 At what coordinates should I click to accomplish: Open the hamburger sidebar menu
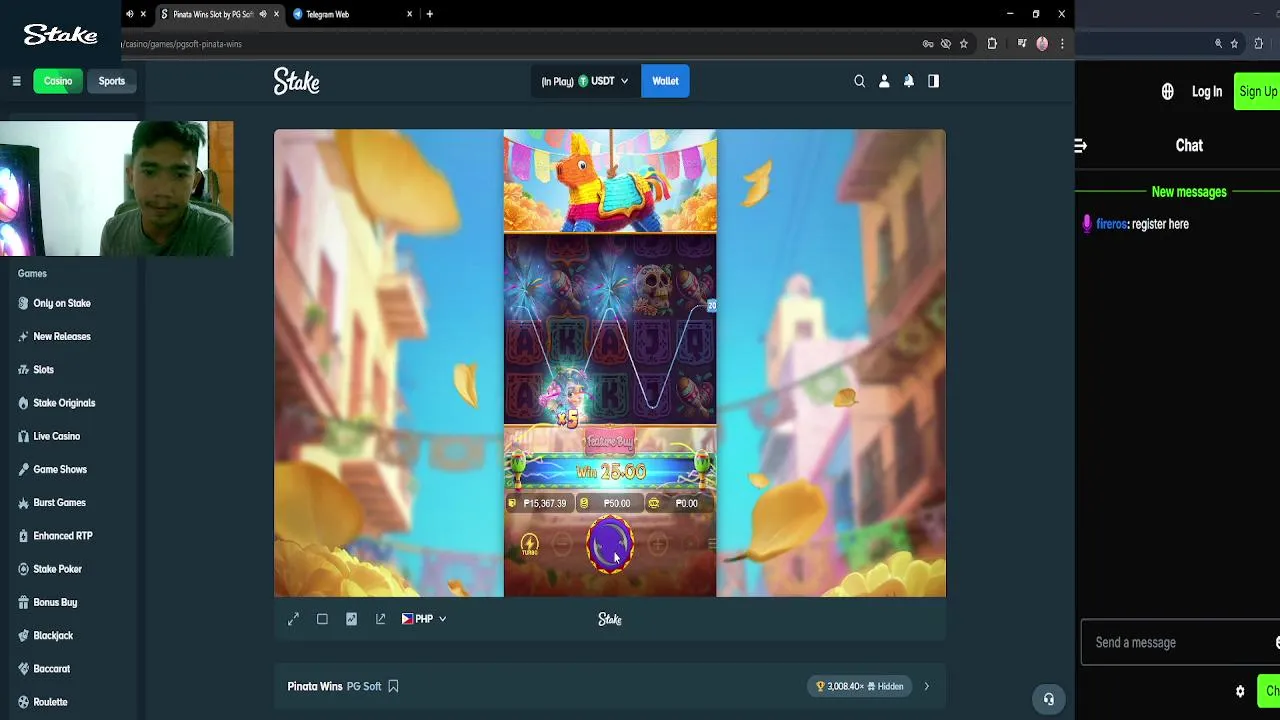click(x=16, y=81)
